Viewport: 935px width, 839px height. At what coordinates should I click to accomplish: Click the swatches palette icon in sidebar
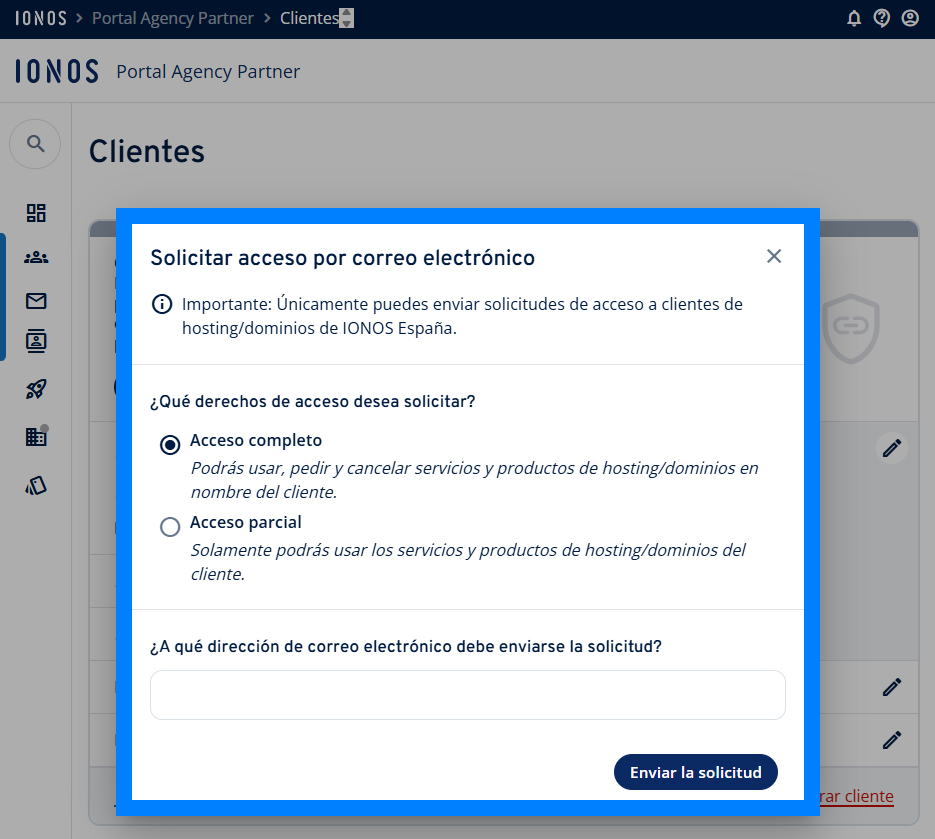point(36,486)
